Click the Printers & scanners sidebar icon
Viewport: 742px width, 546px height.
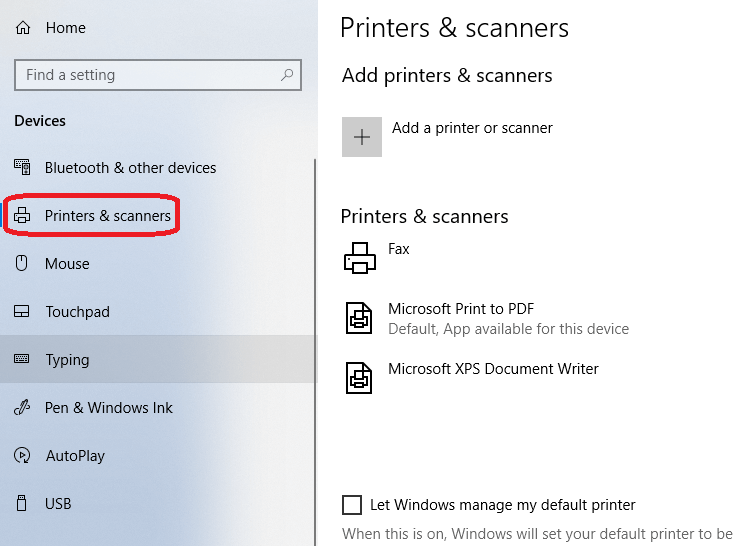pyautogui.click(x=22, y=215)
